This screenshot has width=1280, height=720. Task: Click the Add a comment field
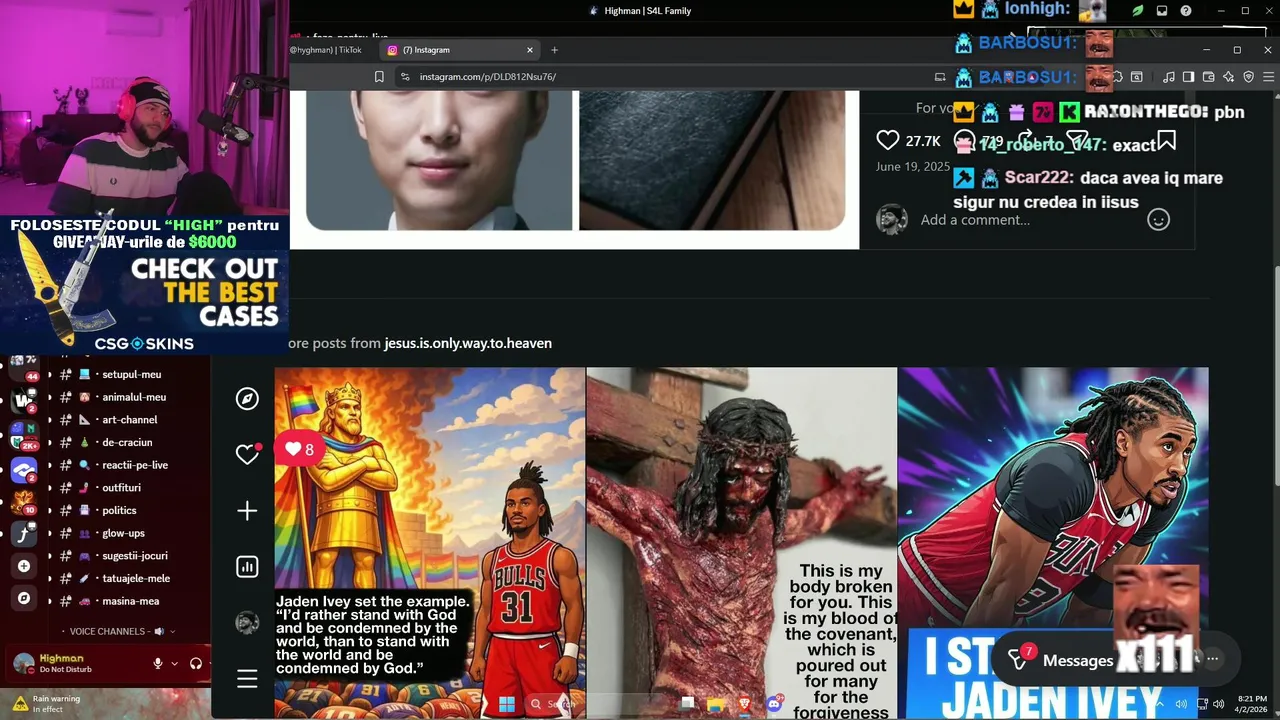(x=1030, y=220)
